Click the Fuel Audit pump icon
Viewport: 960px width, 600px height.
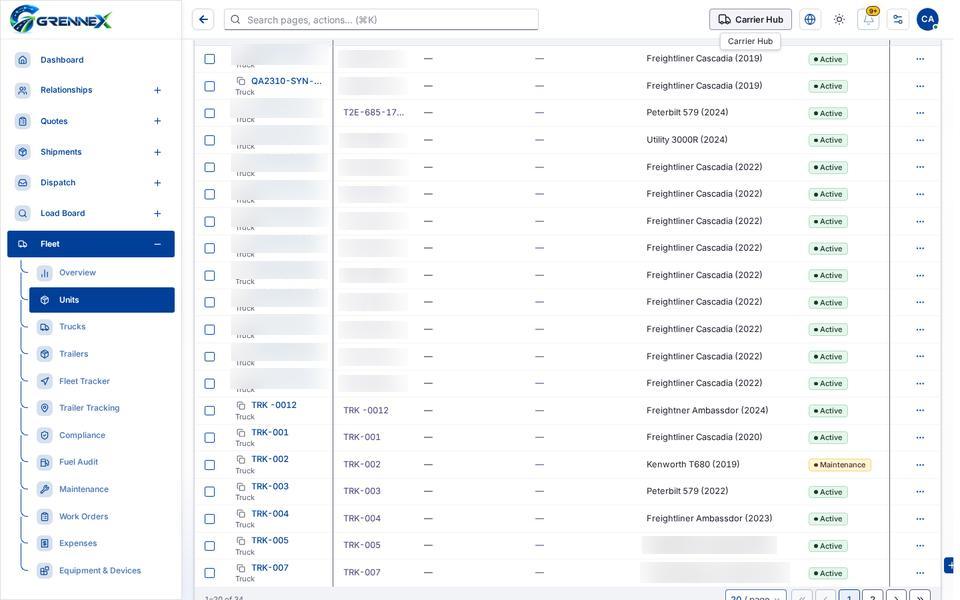(x=45, y=462)
